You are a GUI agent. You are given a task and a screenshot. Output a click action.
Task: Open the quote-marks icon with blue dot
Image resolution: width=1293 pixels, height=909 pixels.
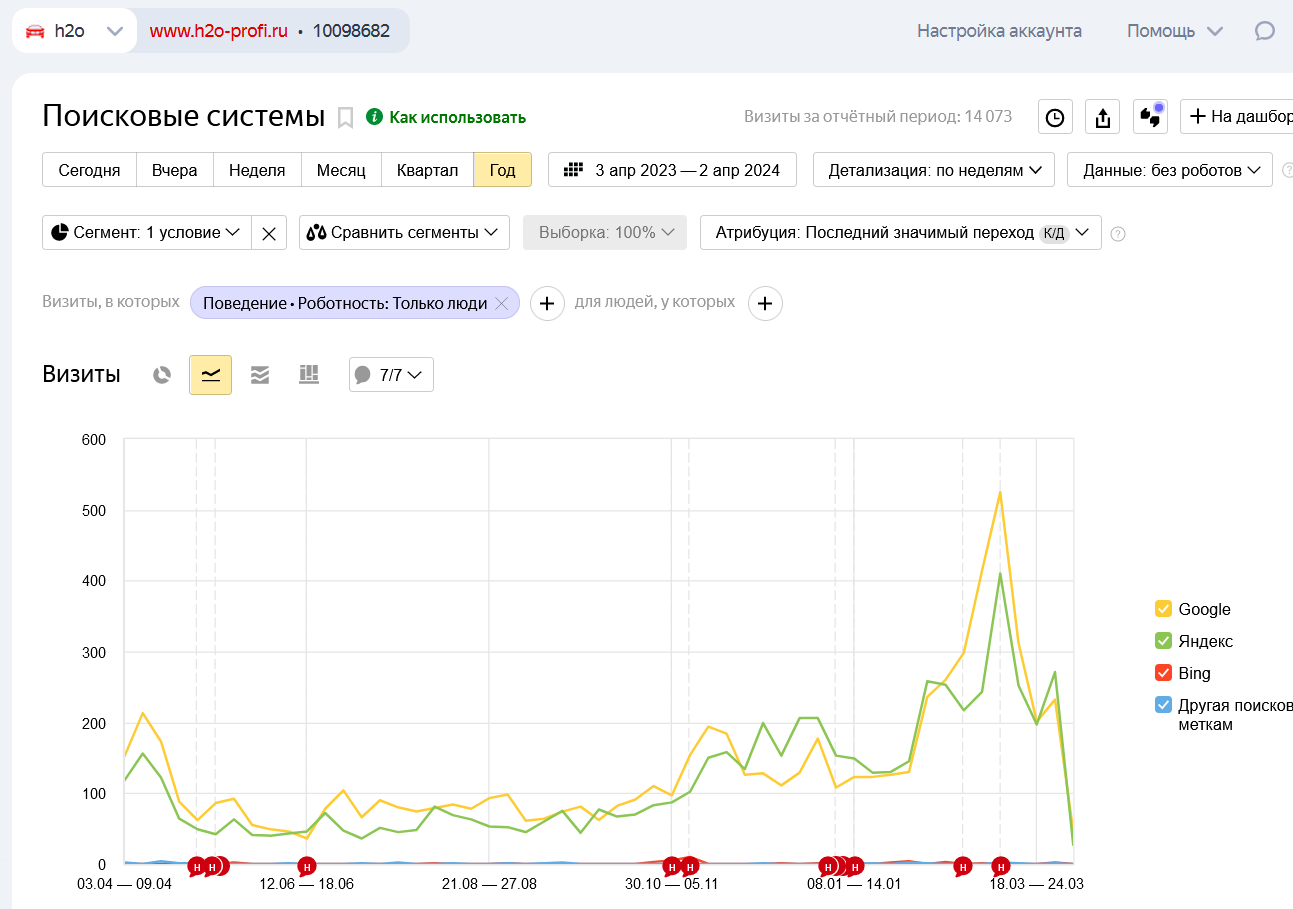[1150, 117]
